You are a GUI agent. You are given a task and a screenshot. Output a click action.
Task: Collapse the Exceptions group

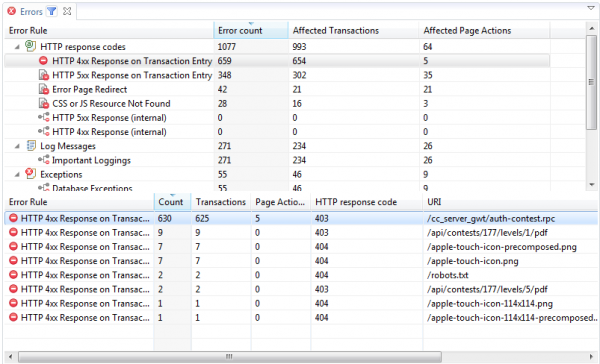pyautogui.click(x=17, y=174)
